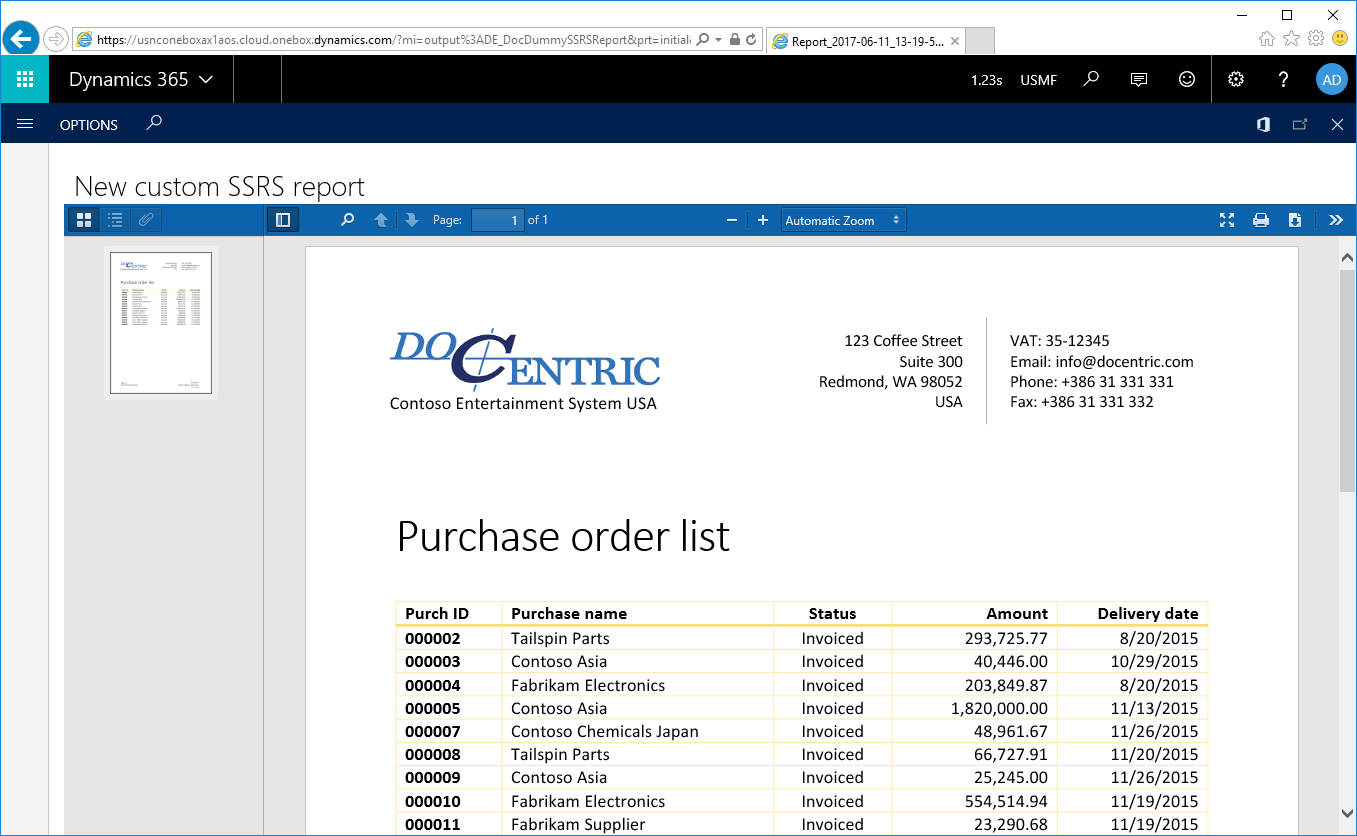Click the print icon in viewer toolbar

pyautogui.click(x=1261, y=220)
